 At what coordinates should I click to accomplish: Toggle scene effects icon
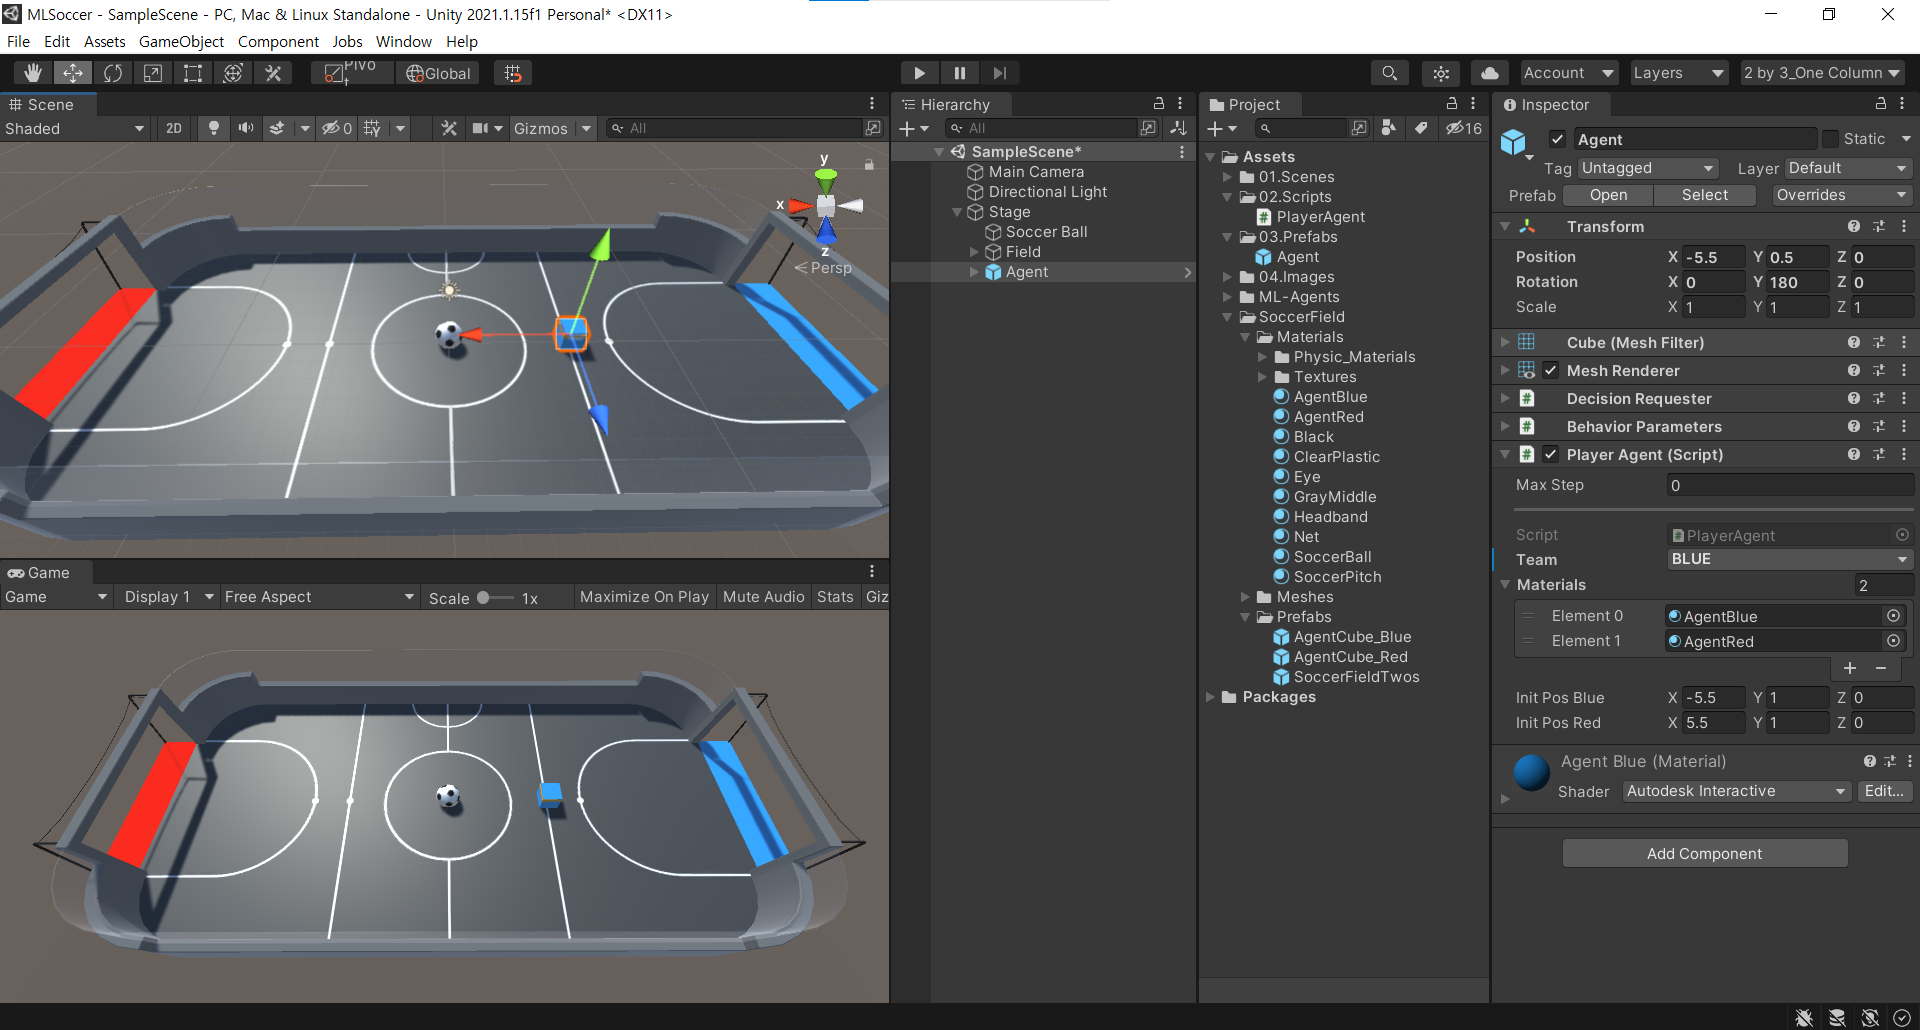tap(278, 128)
